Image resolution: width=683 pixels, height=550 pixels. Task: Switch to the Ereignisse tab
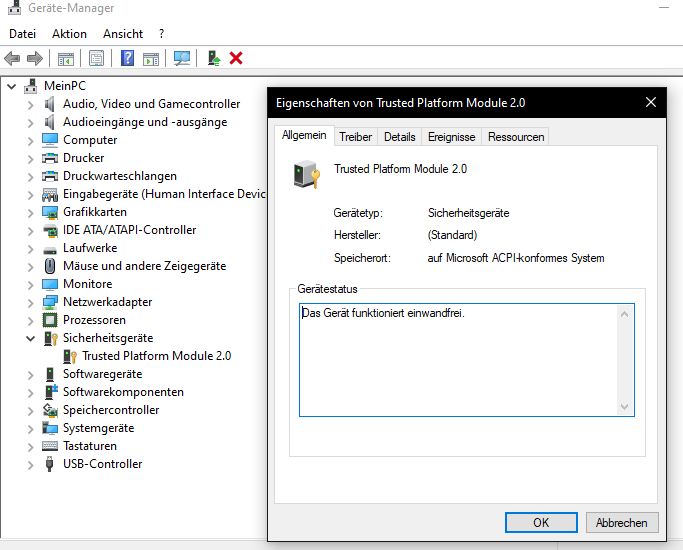(x=451, y=137)
